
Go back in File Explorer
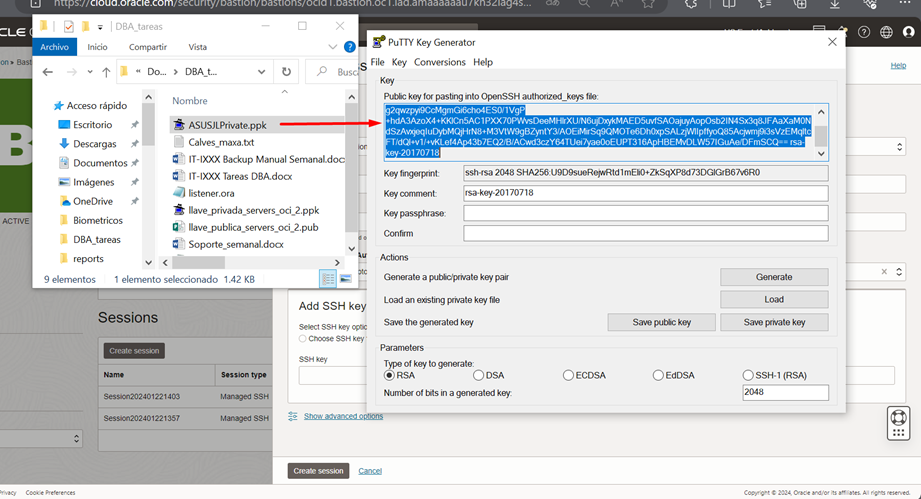tap(48, 72)
